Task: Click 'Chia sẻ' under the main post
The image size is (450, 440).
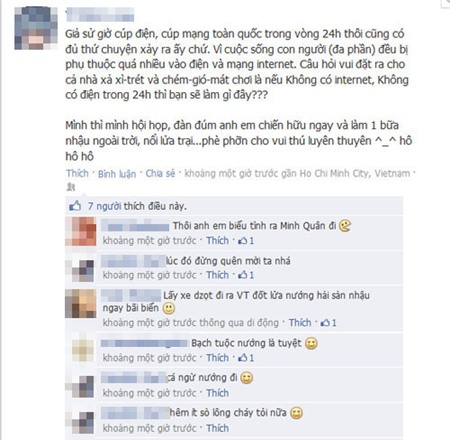Action: tap(160, 173)
